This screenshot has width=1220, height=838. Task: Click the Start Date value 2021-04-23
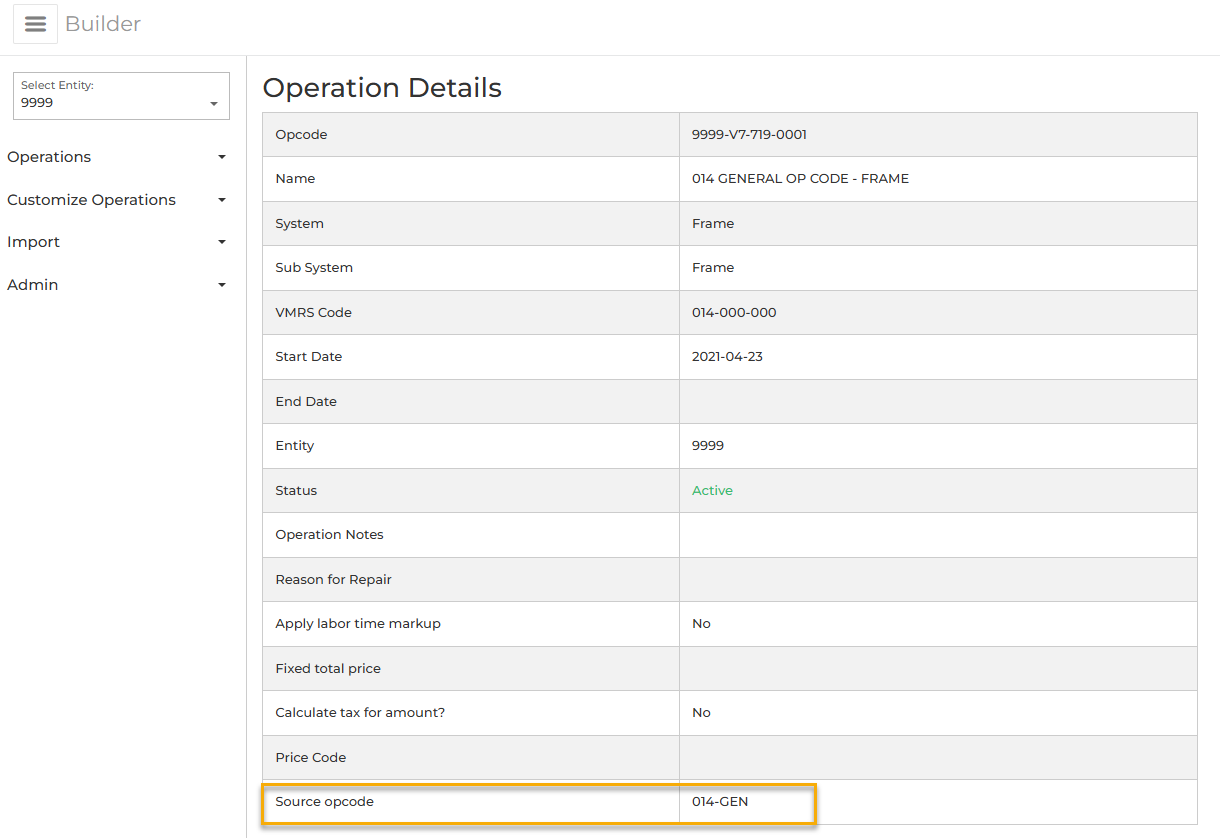click(x=727, y=357)
